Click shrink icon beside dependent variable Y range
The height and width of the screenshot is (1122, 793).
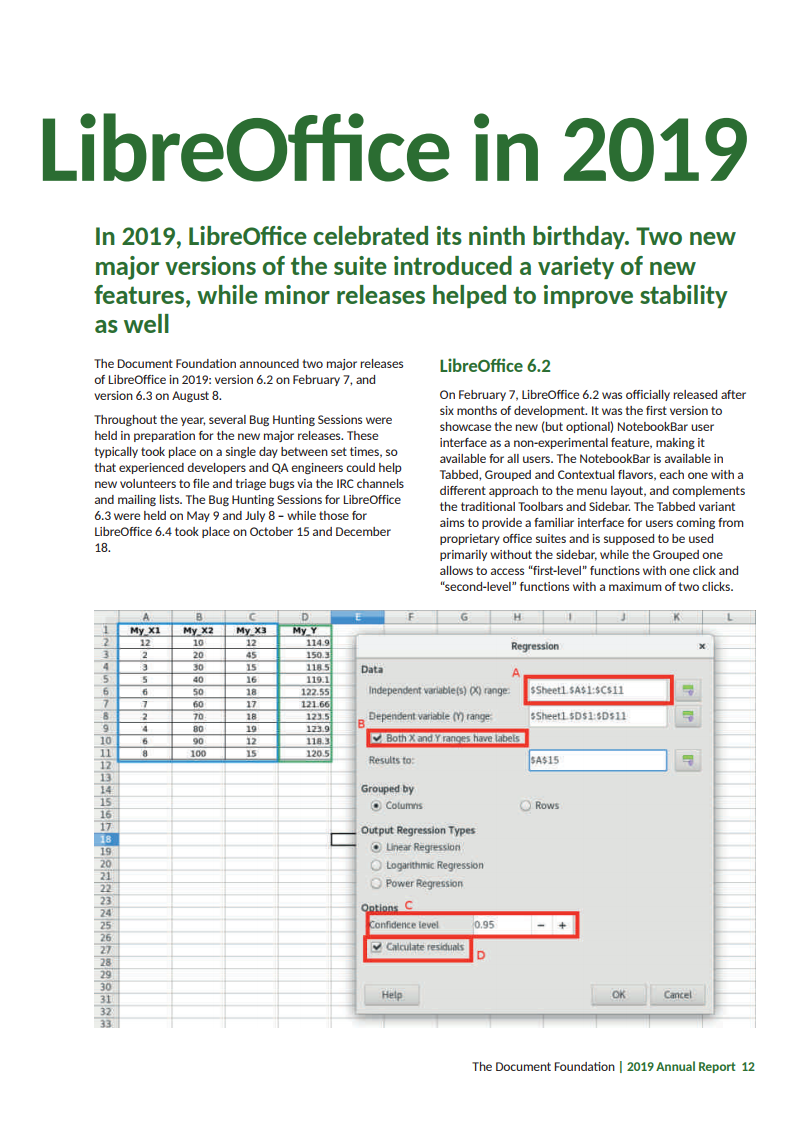(x=687, y=716)
